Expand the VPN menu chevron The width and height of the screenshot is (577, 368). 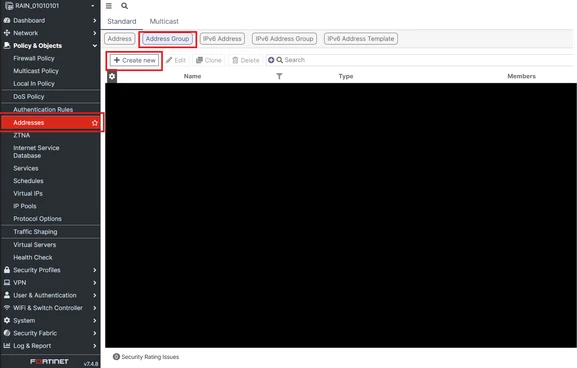(x=95, y=283)
